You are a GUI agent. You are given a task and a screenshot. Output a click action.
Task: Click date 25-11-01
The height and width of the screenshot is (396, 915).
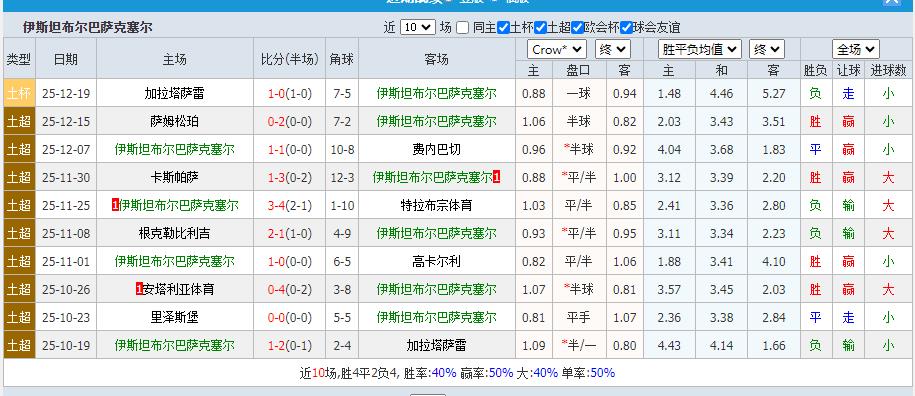(66, 261)
